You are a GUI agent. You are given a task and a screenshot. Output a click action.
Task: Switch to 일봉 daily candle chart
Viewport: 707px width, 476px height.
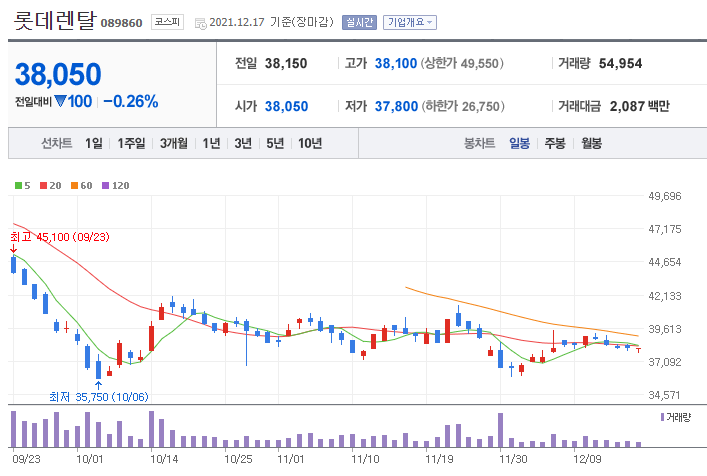pos(519,143)
